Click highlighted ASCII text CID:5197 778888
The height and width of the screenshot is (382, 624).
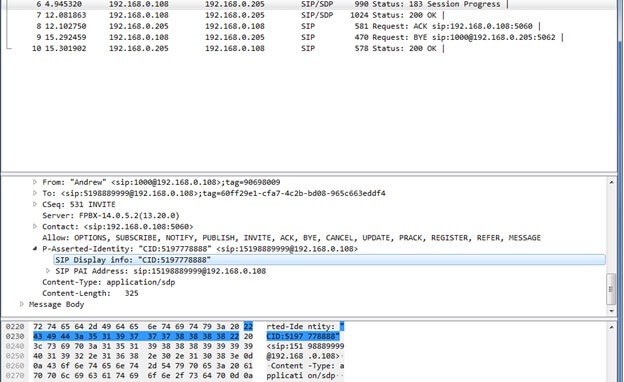[303, 337]
